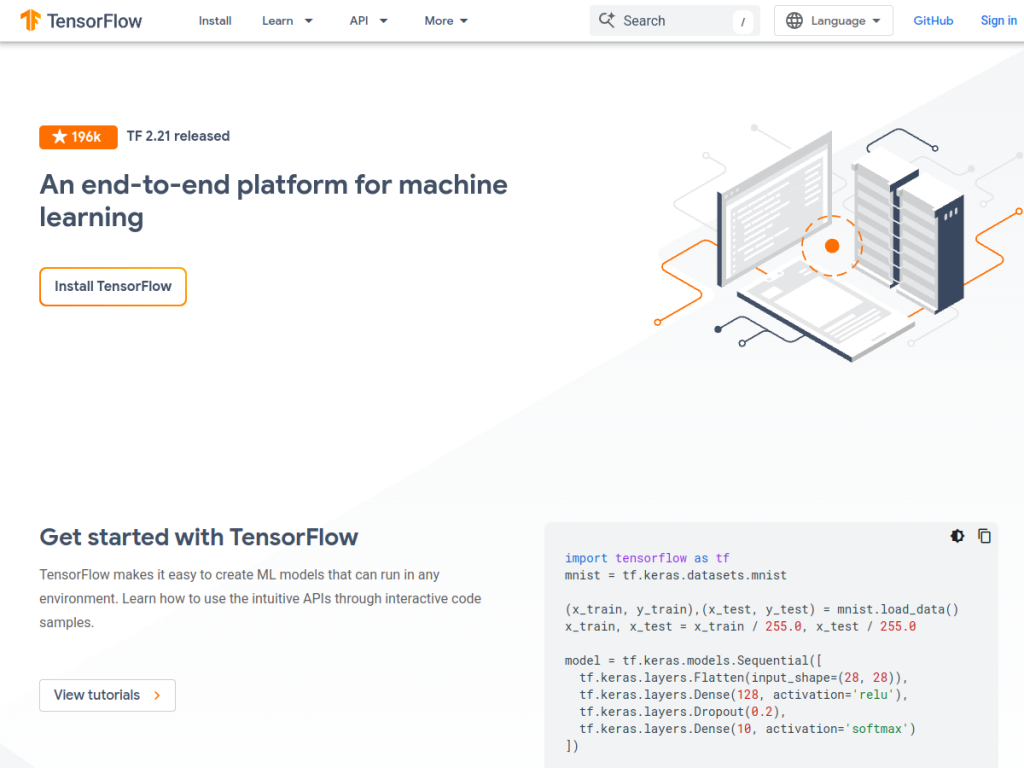Expand the API dropdown menu
Image resolution: width=1024 pixels, height=768 pixels.
click(x=368, y=21)
